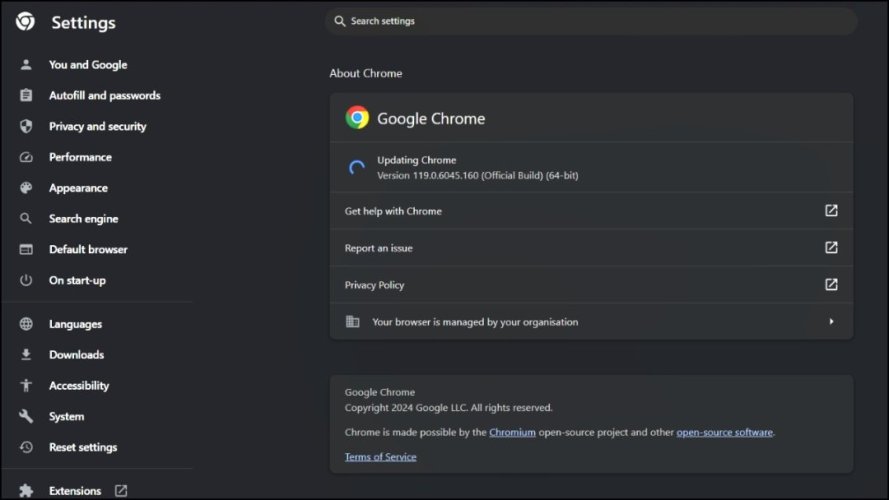Screen dimensions: 889x500
Task: Click the palette icon for Appearance
Action: [26, 188]
